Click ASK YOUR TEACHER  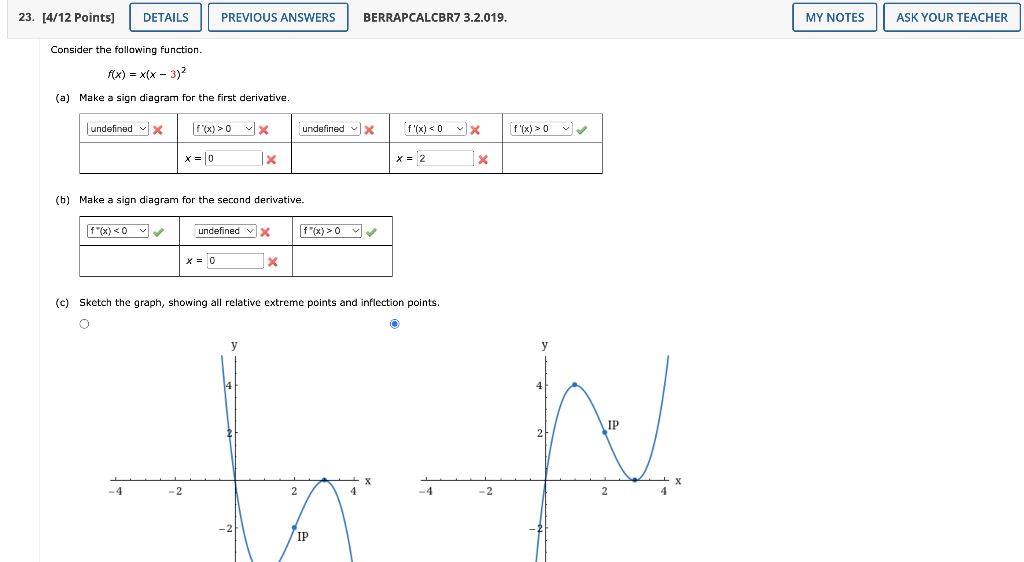[952, 18]
